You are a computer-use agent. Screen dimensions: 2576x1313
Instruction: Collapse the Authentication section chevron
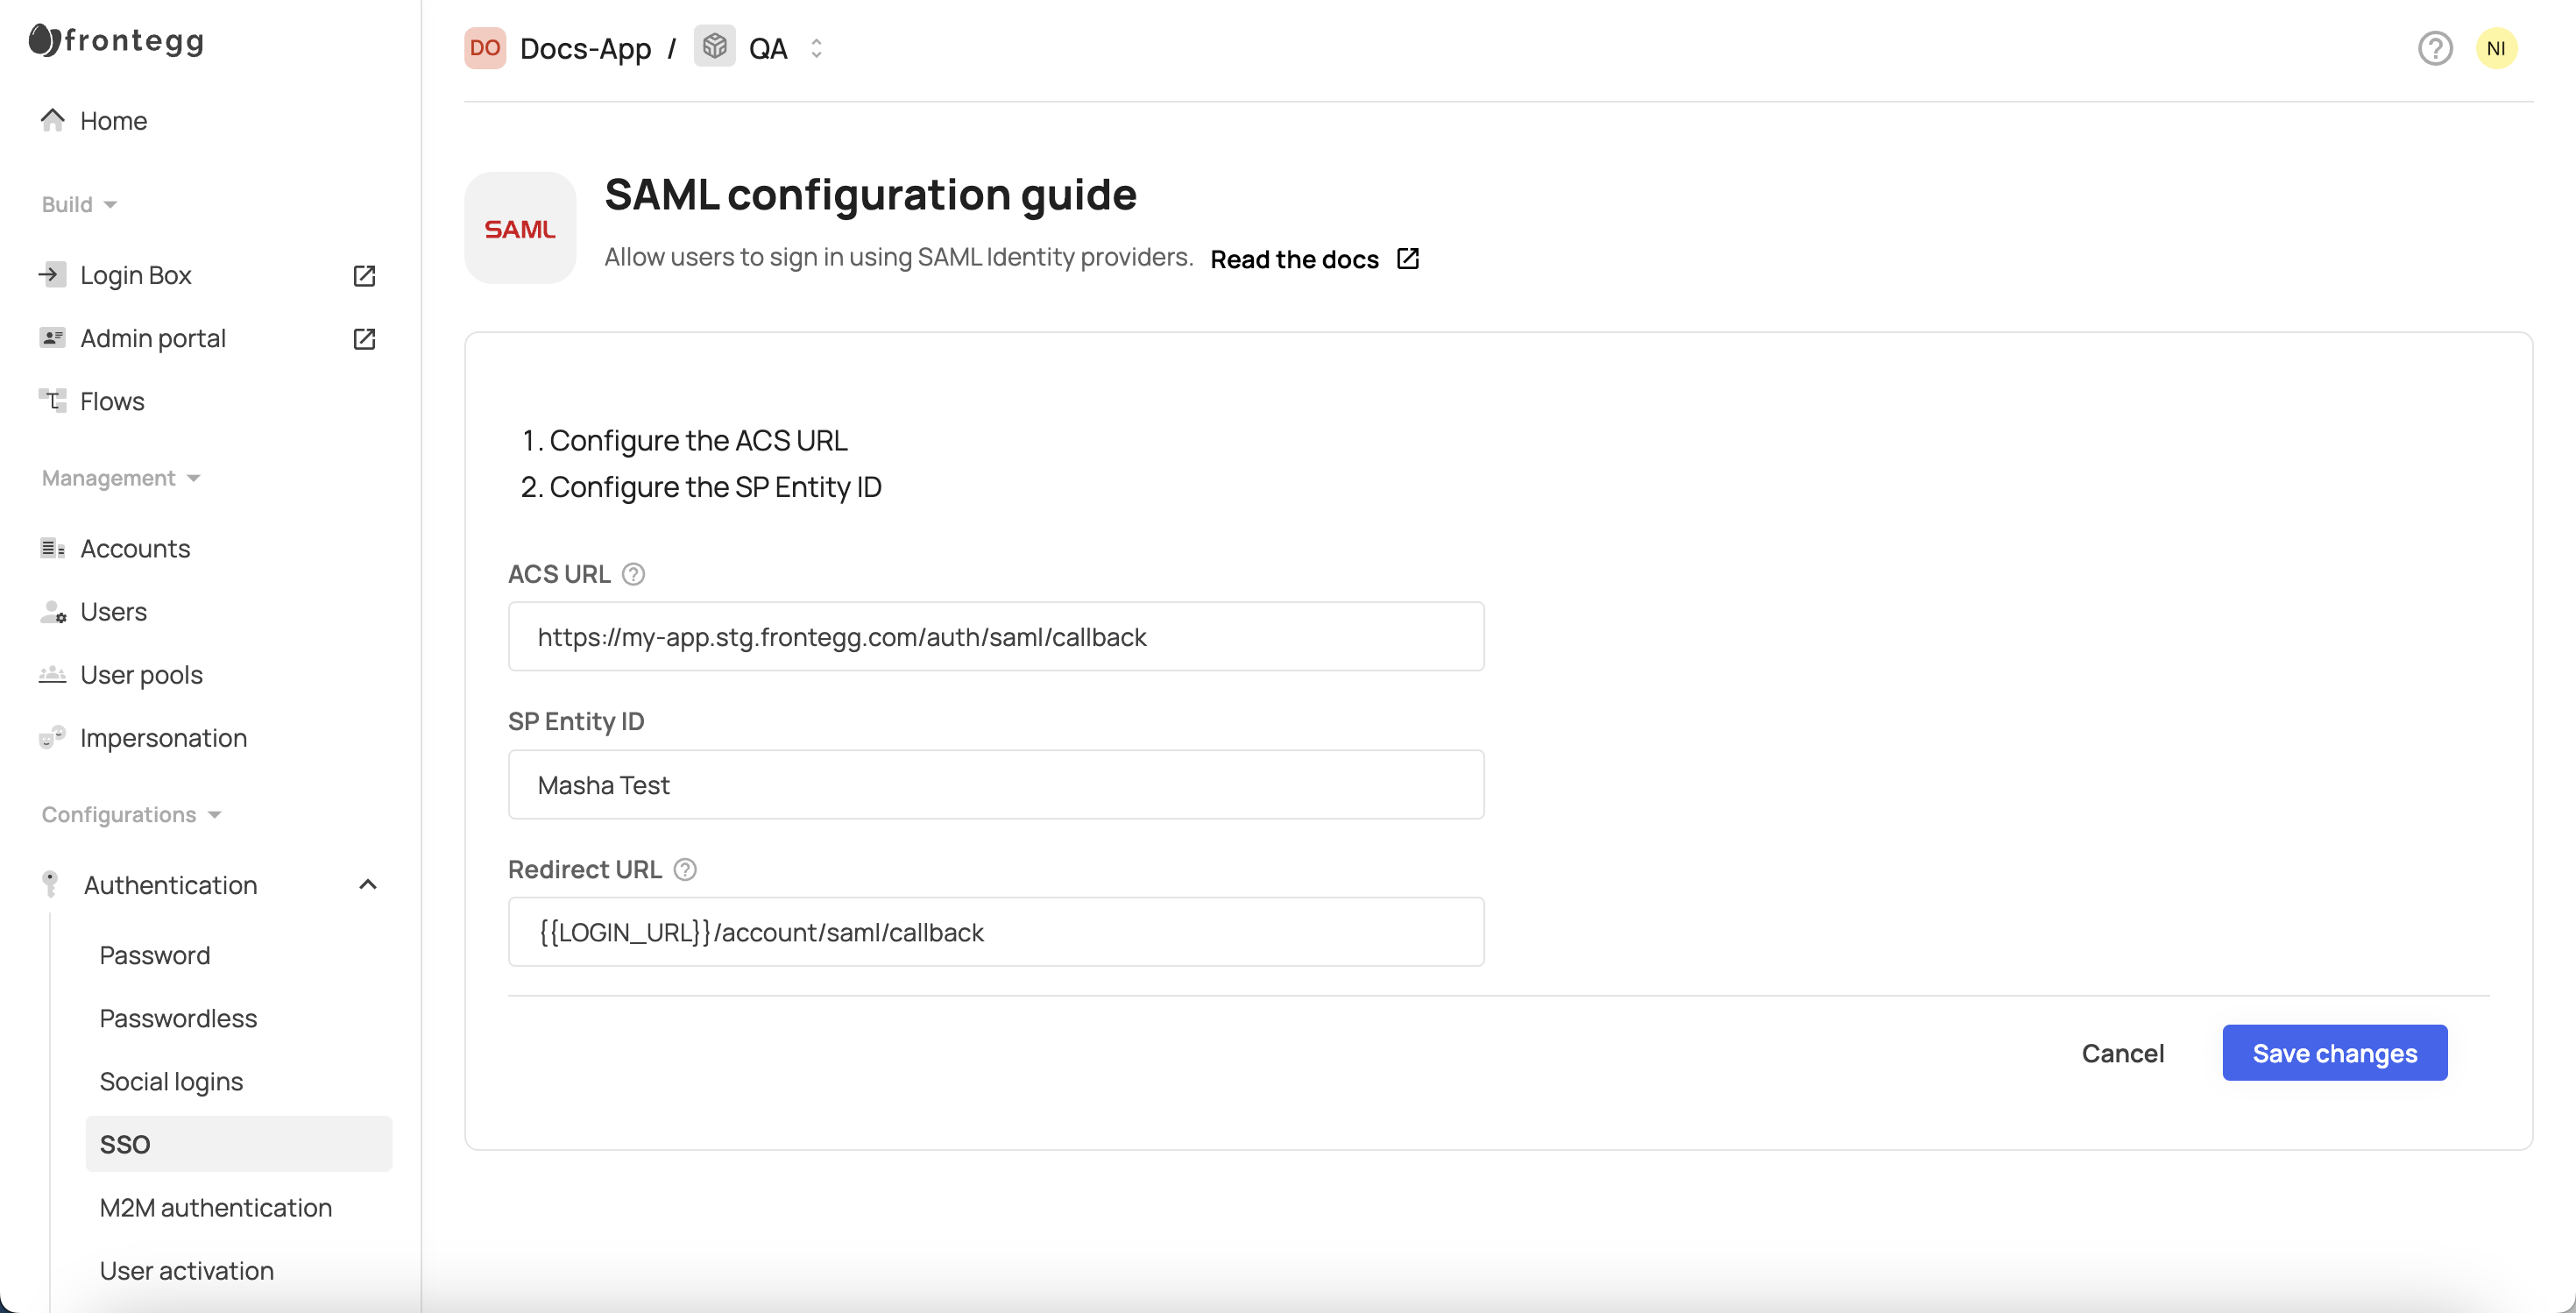368,884
